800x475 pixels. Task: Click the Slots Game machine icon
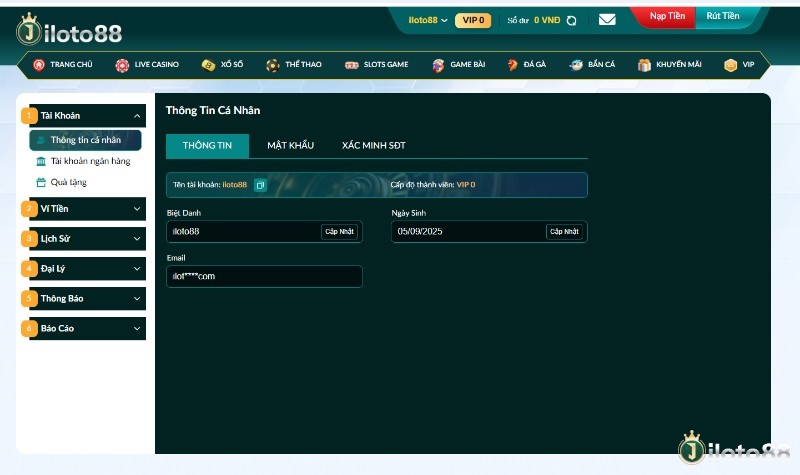352,65
